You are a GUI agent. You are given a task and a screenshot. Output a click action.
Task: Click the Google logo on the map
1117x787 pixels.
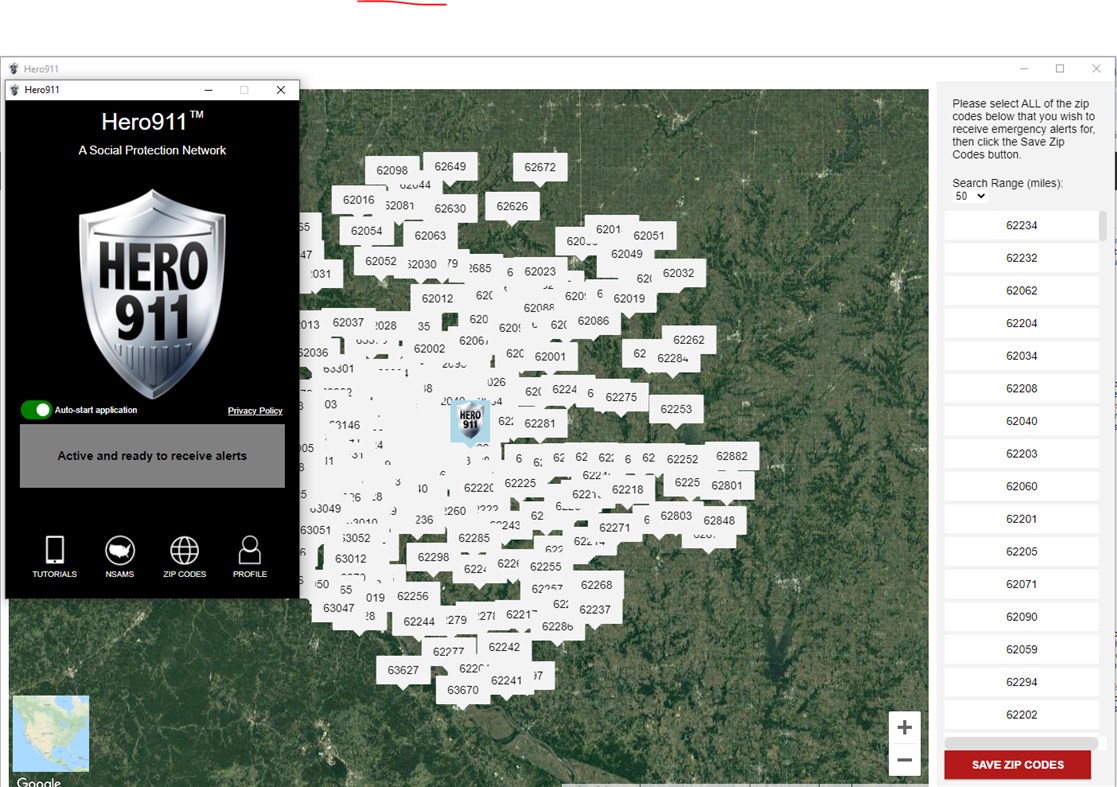pyautogui.click(x=38, y=781)
